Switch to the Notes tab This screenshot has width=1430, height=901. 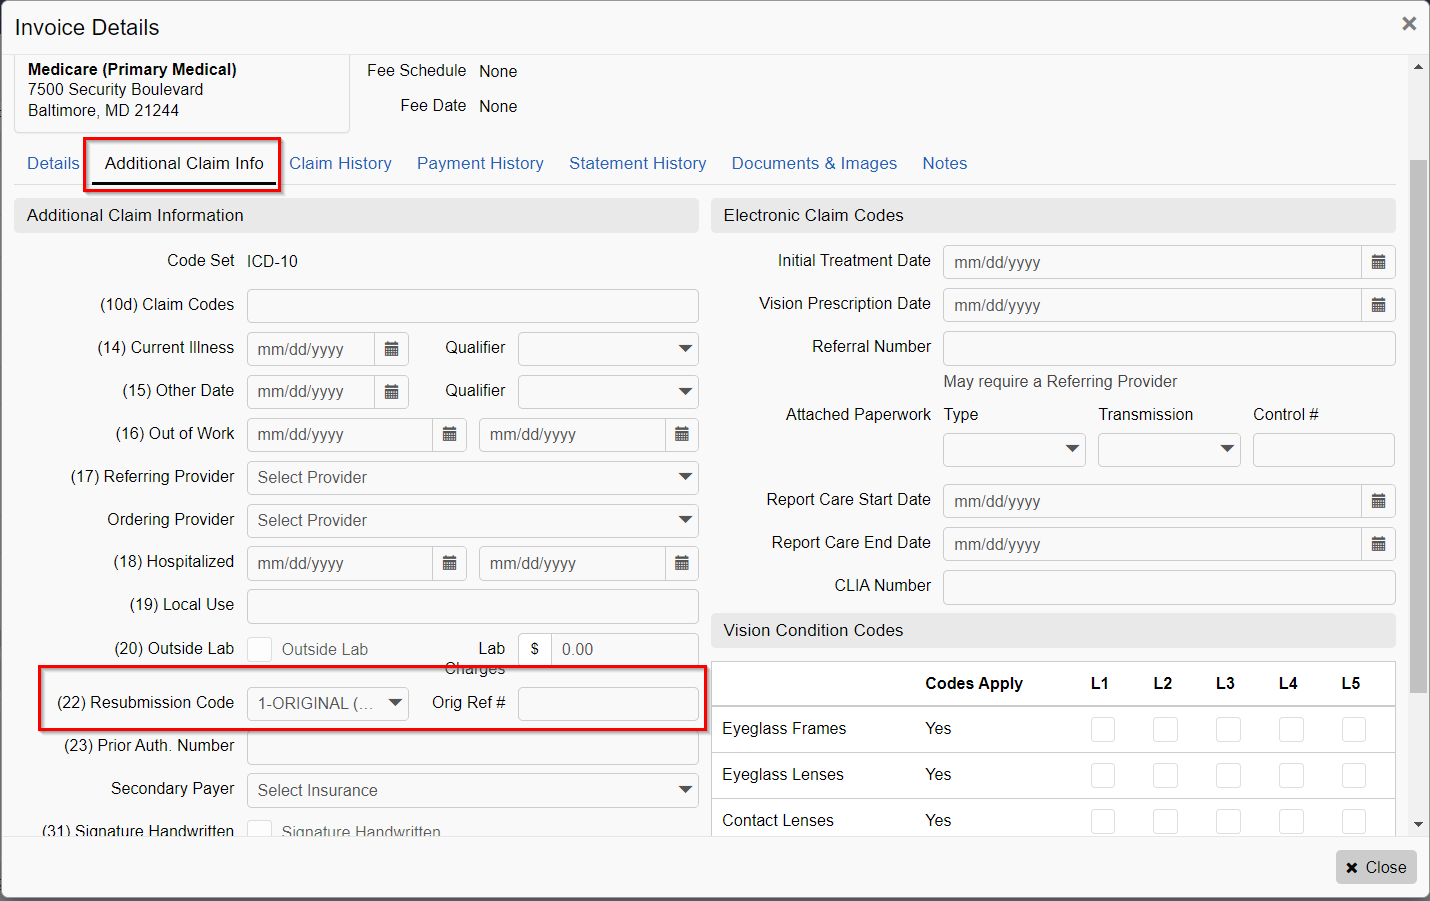944,163
